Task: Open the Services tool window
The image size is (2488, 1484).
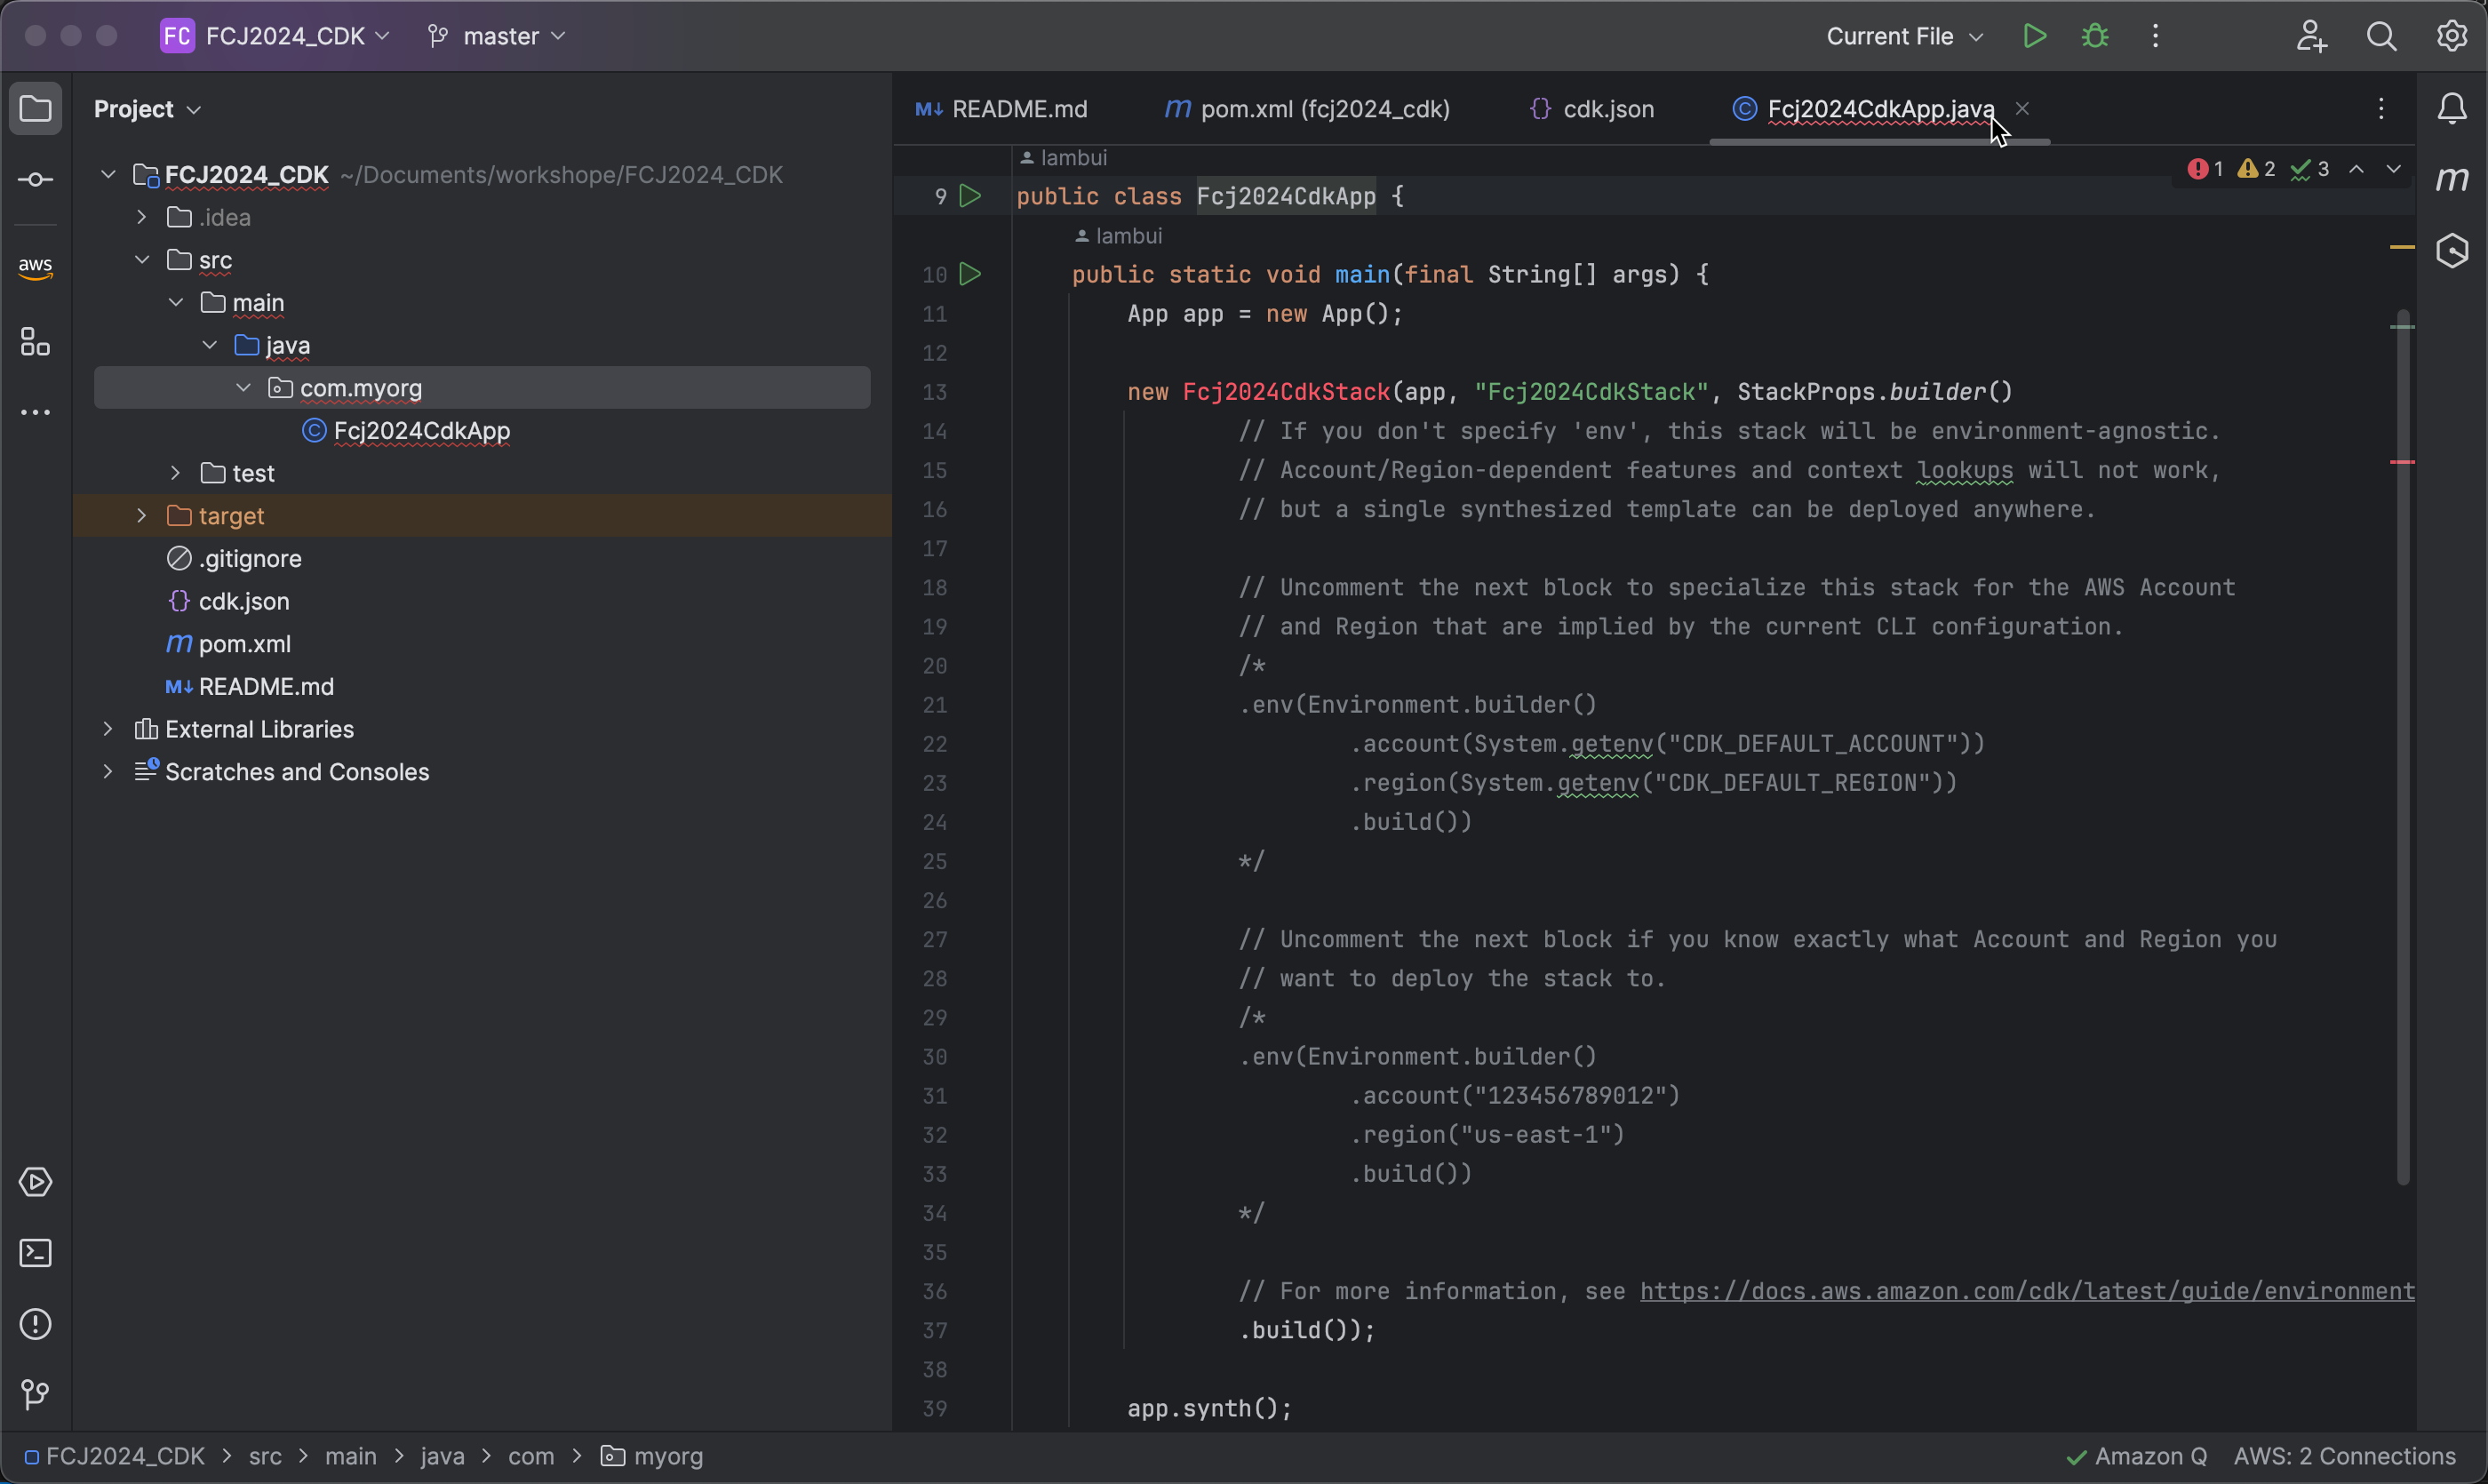Action: [36, 1182]
